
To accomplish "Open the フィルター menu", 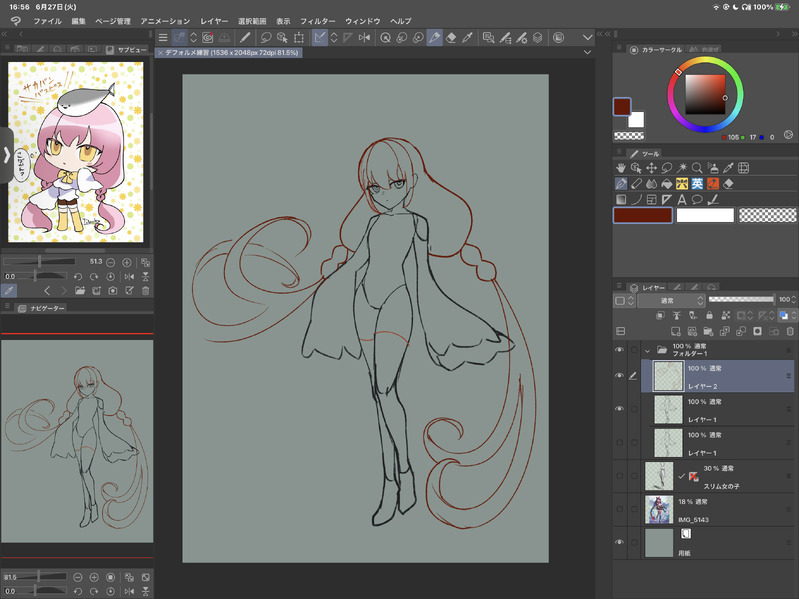I will [318, 20].
